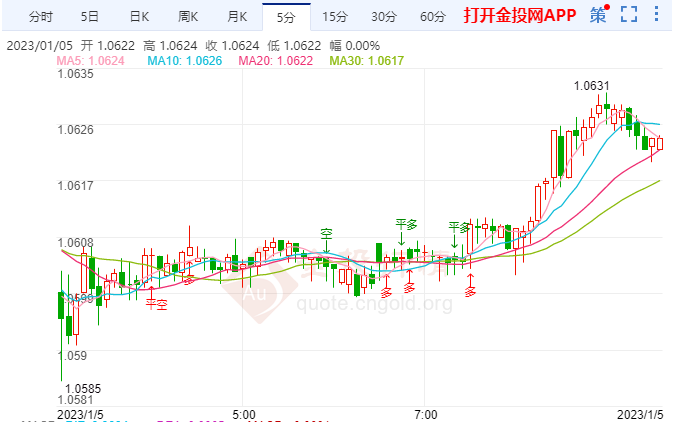Image resolution: width=674 pixels, height=422 pixels.
Task: Click the 幅 0.00% change value
Action: click(x=355, y=46)
